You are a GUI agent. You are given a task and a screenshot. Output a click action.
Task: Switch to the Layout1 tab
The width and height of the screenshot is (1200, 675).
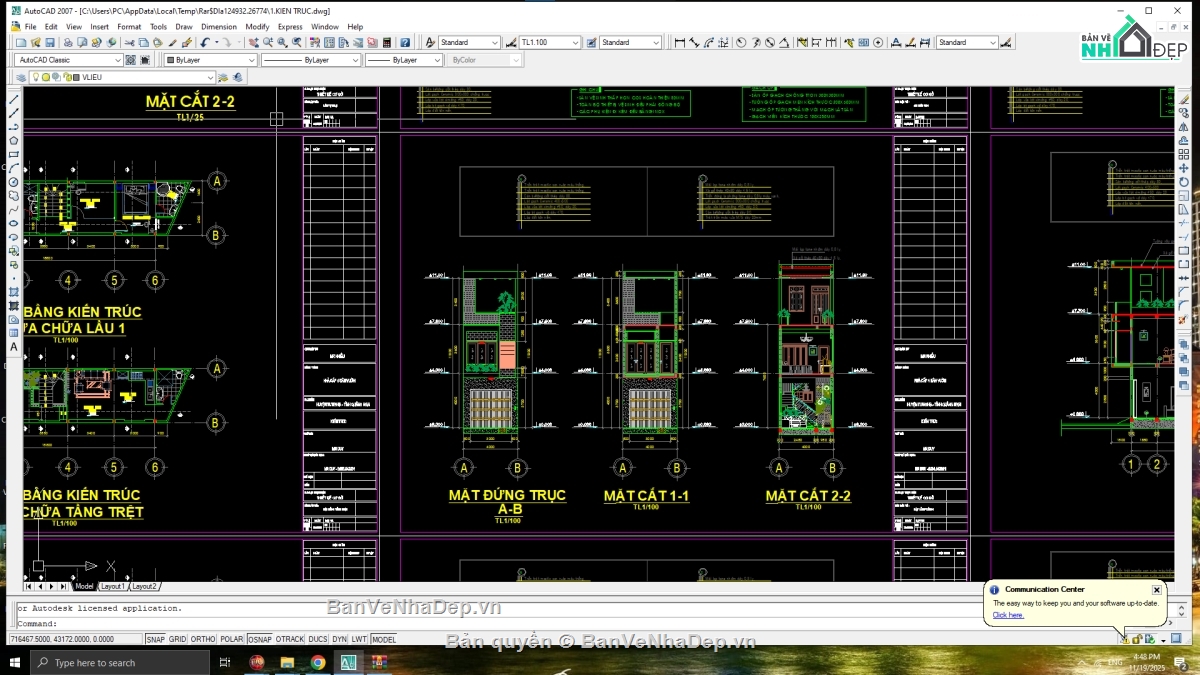coord(113,586)
